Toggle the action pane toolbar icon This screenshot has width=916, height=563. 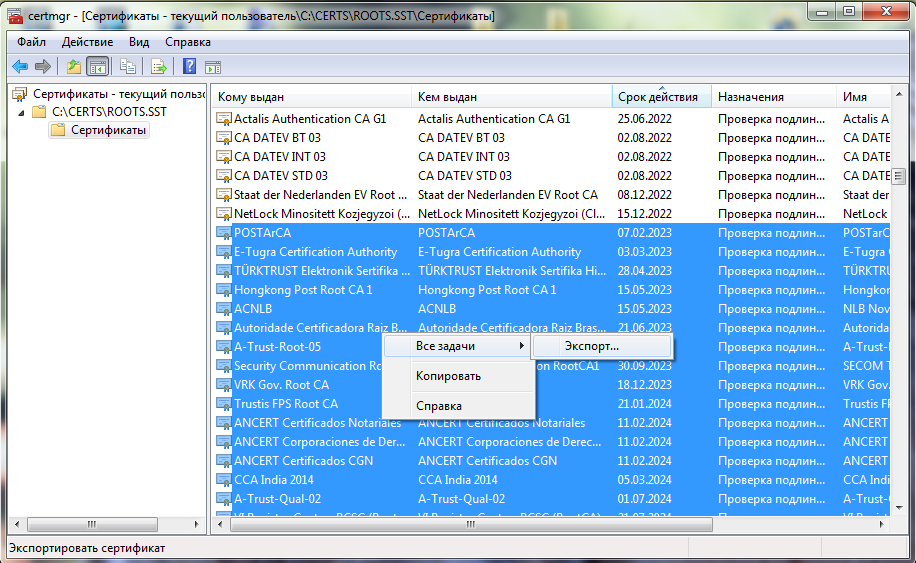click(213, 67)
